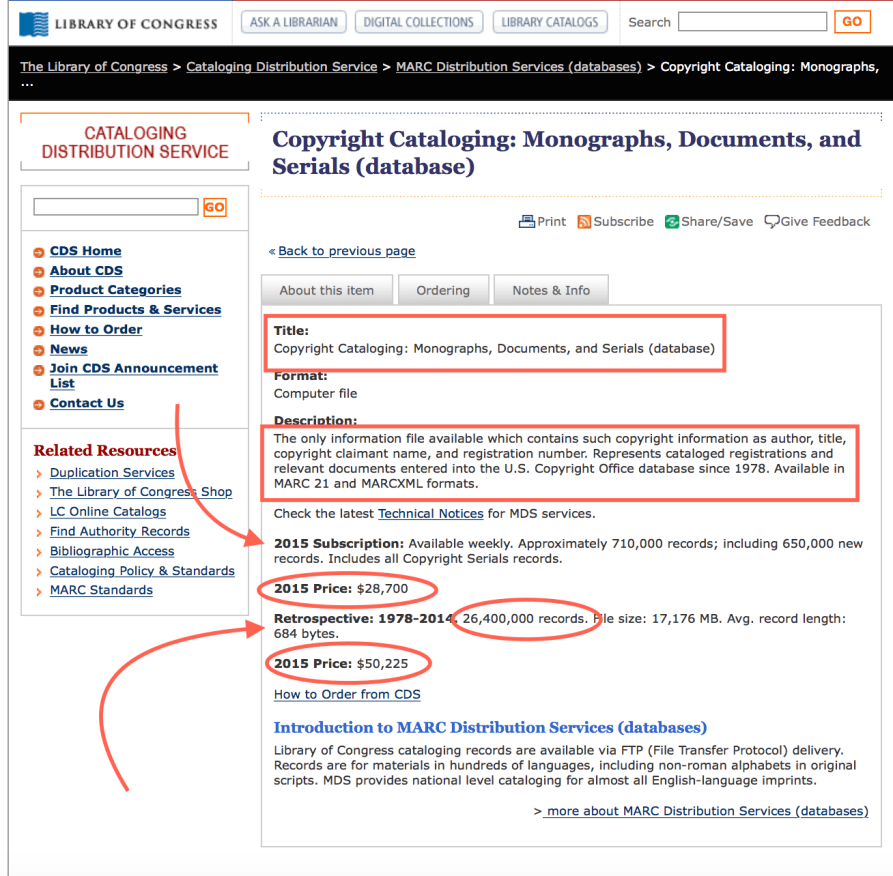The width and height of the screenshot is (893, 876).
Task: Switch to the Ordering tab
Action: pyautogui.click(x=443, y=290)
